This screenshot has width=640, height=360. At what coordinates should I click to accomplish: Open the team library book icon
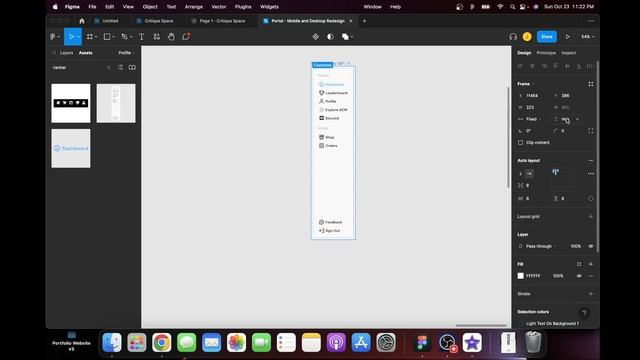coord(132,67)
